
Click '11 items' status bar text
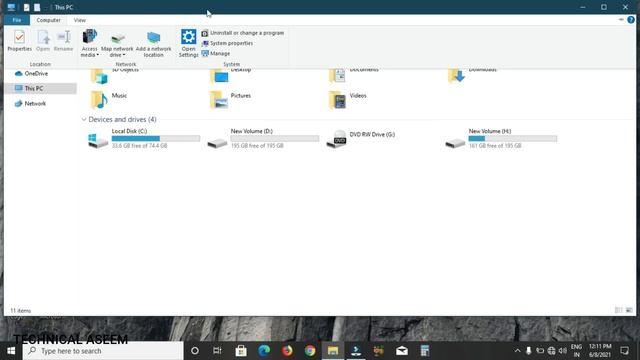coord(20,311)
